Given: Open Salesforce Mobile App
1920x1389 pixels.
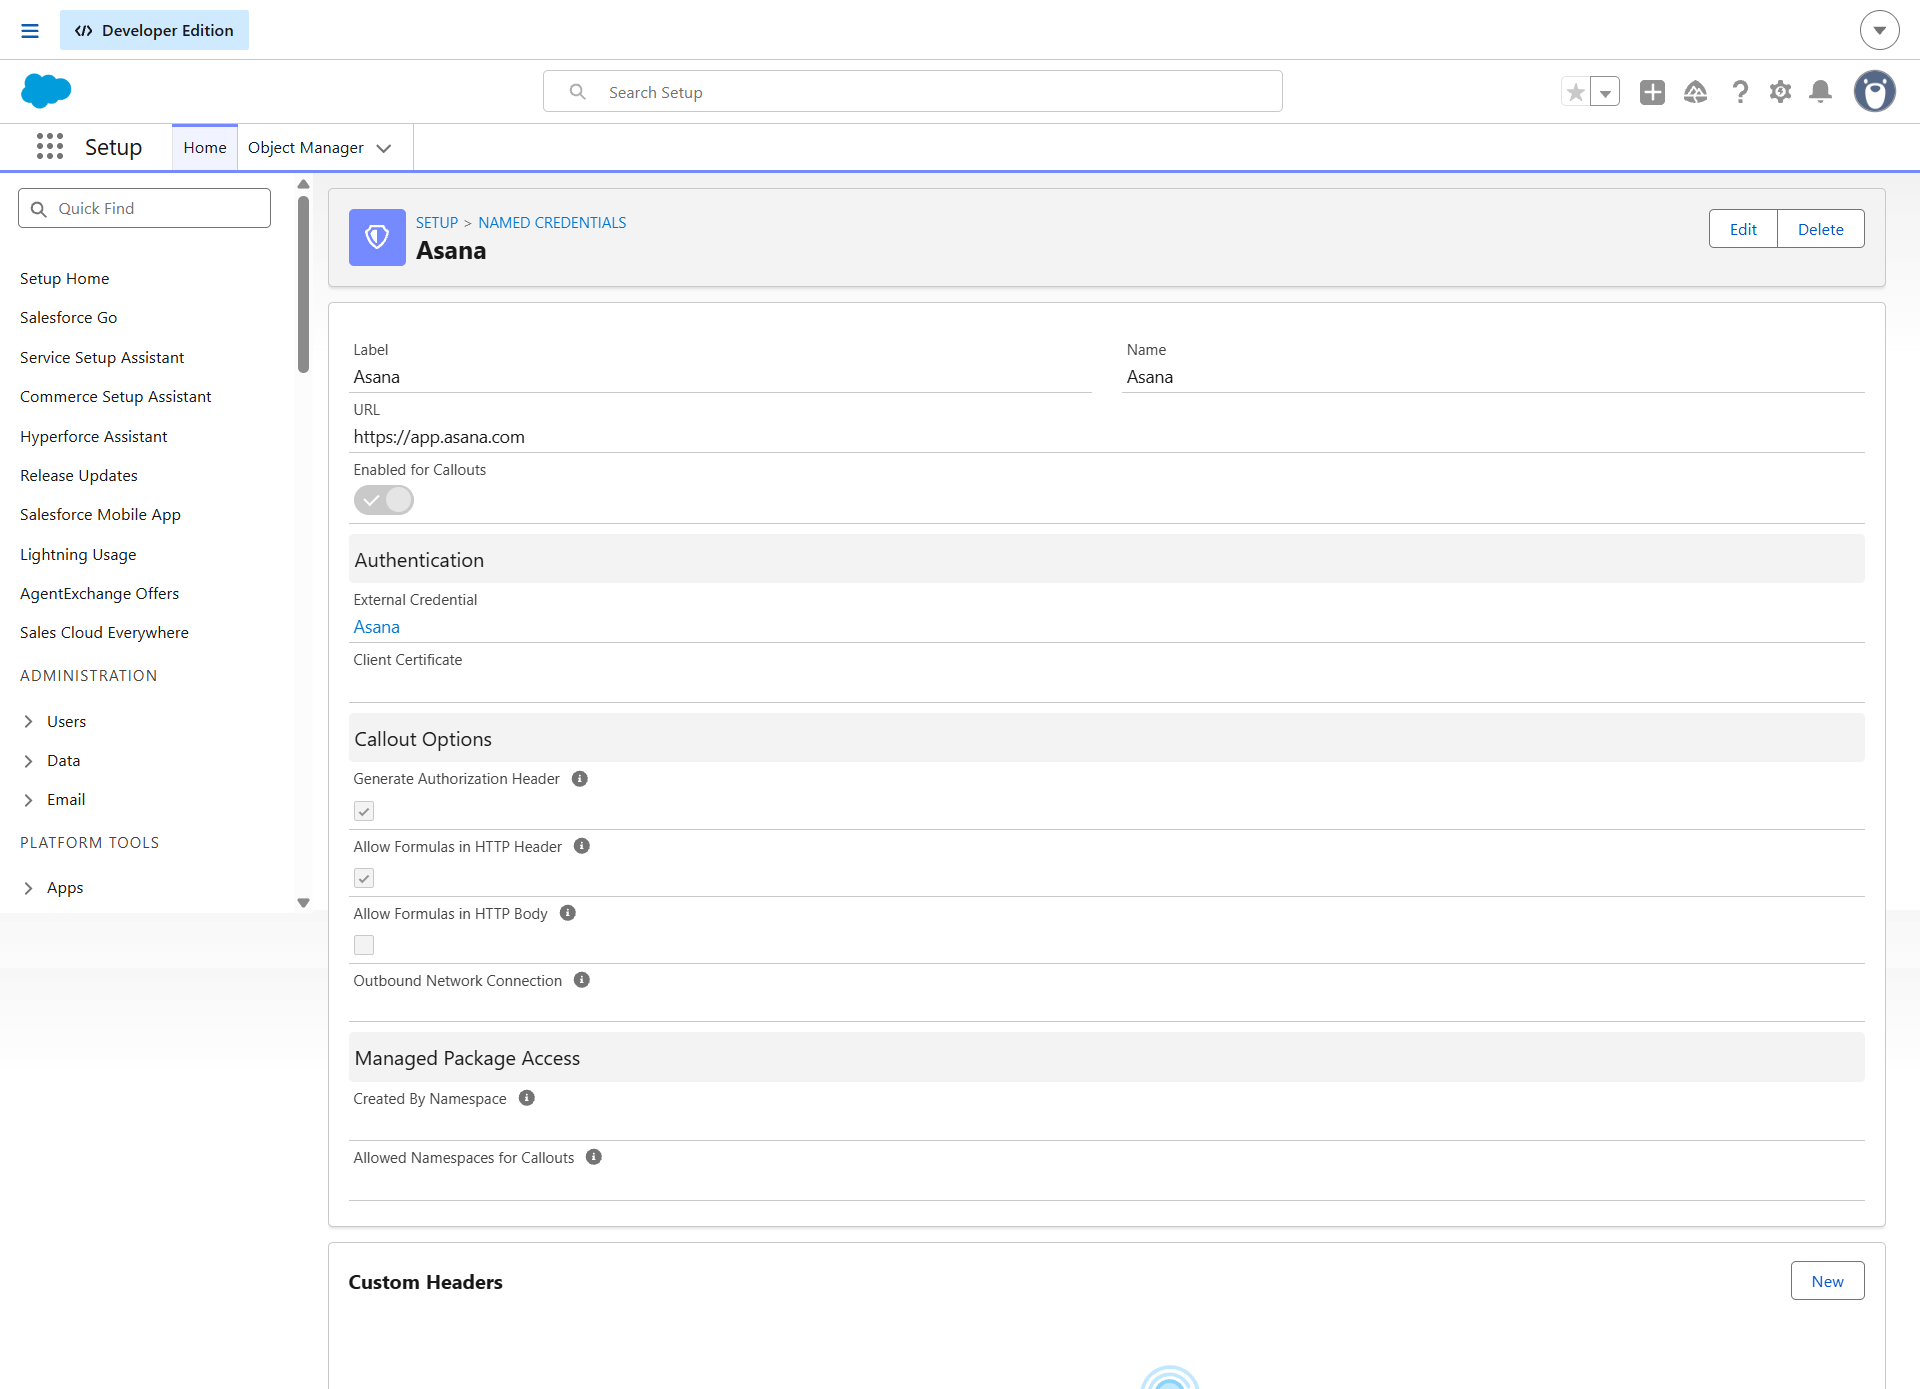Looking at the screenshot, I should click(x=101, y=515).
